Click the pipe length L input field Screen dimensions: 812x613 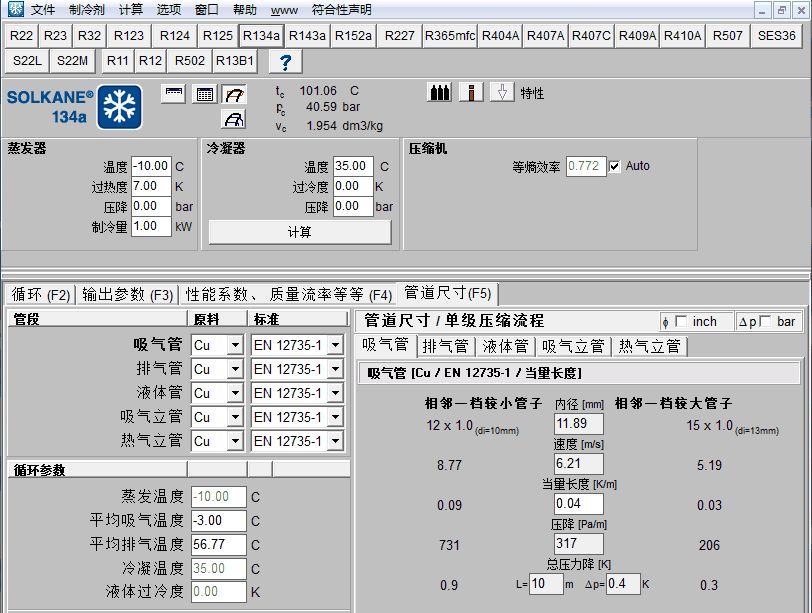(x=545, y=584)
